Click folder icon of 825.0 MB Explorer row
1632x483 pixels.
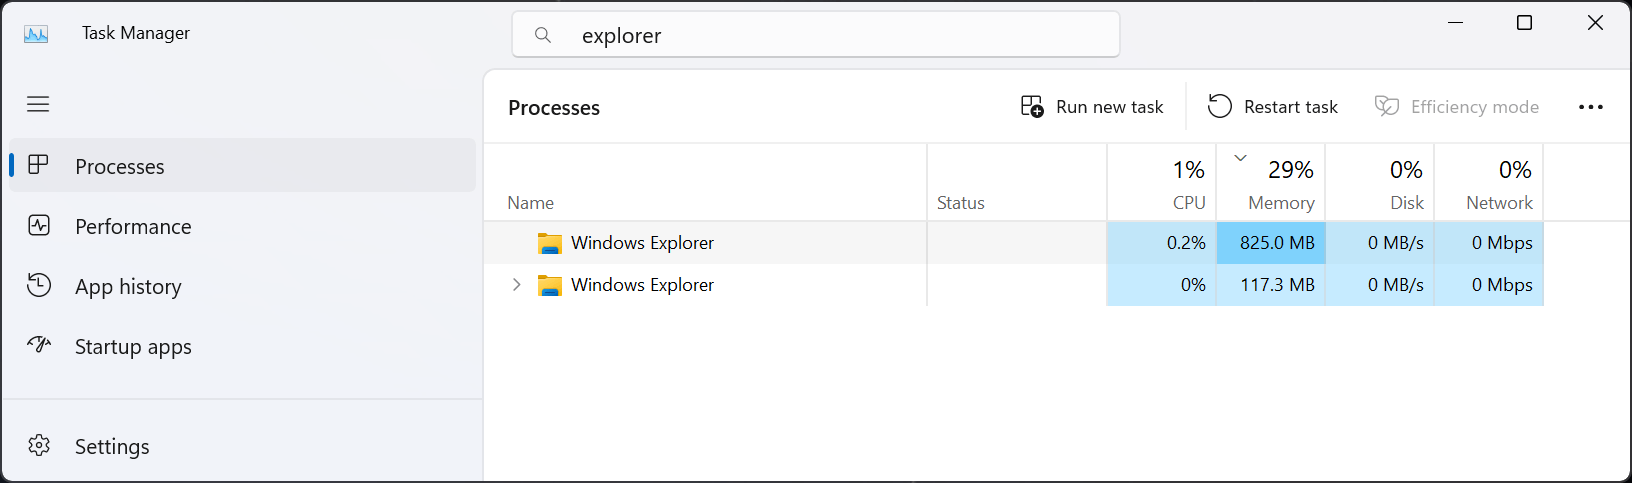click(550, 243)
